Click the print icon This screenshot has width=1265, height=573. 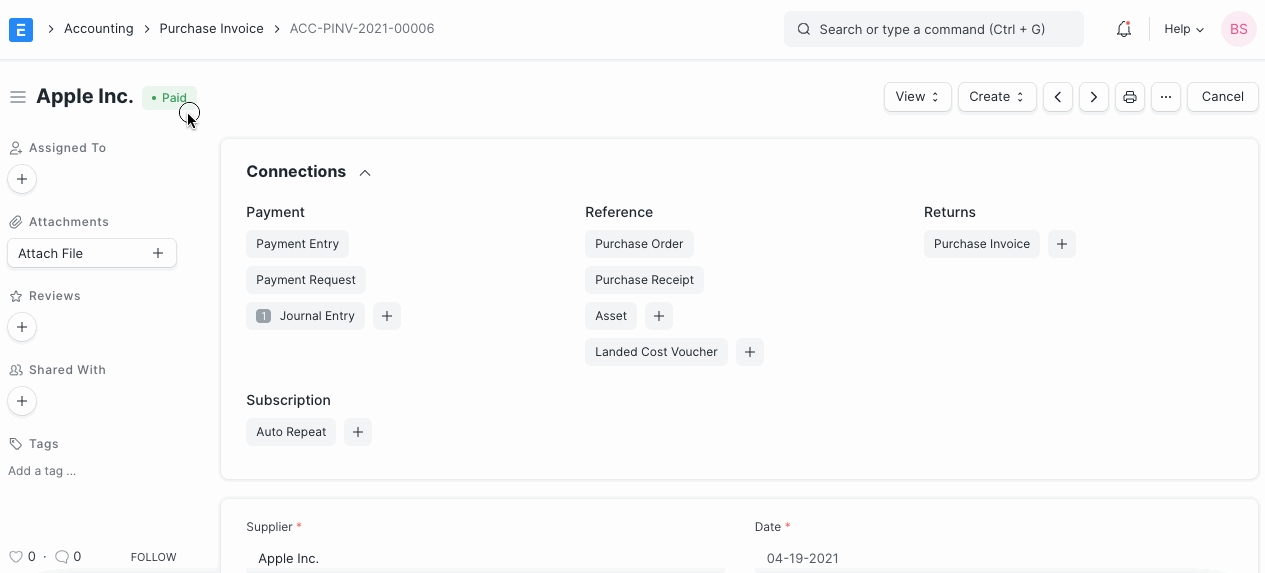click(1129, 97)
